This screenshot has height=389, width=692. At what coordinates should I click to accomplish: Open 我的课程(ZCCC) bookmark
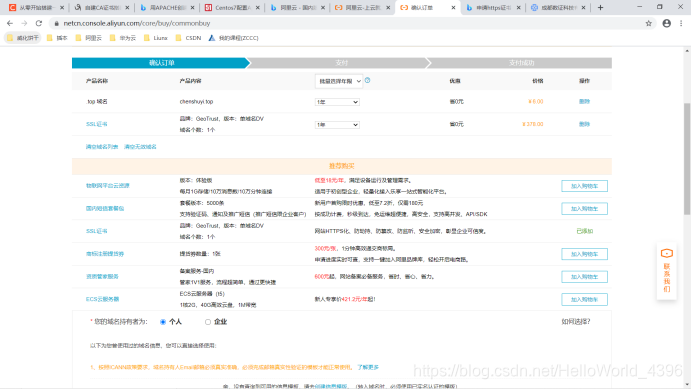pos(233,38)
